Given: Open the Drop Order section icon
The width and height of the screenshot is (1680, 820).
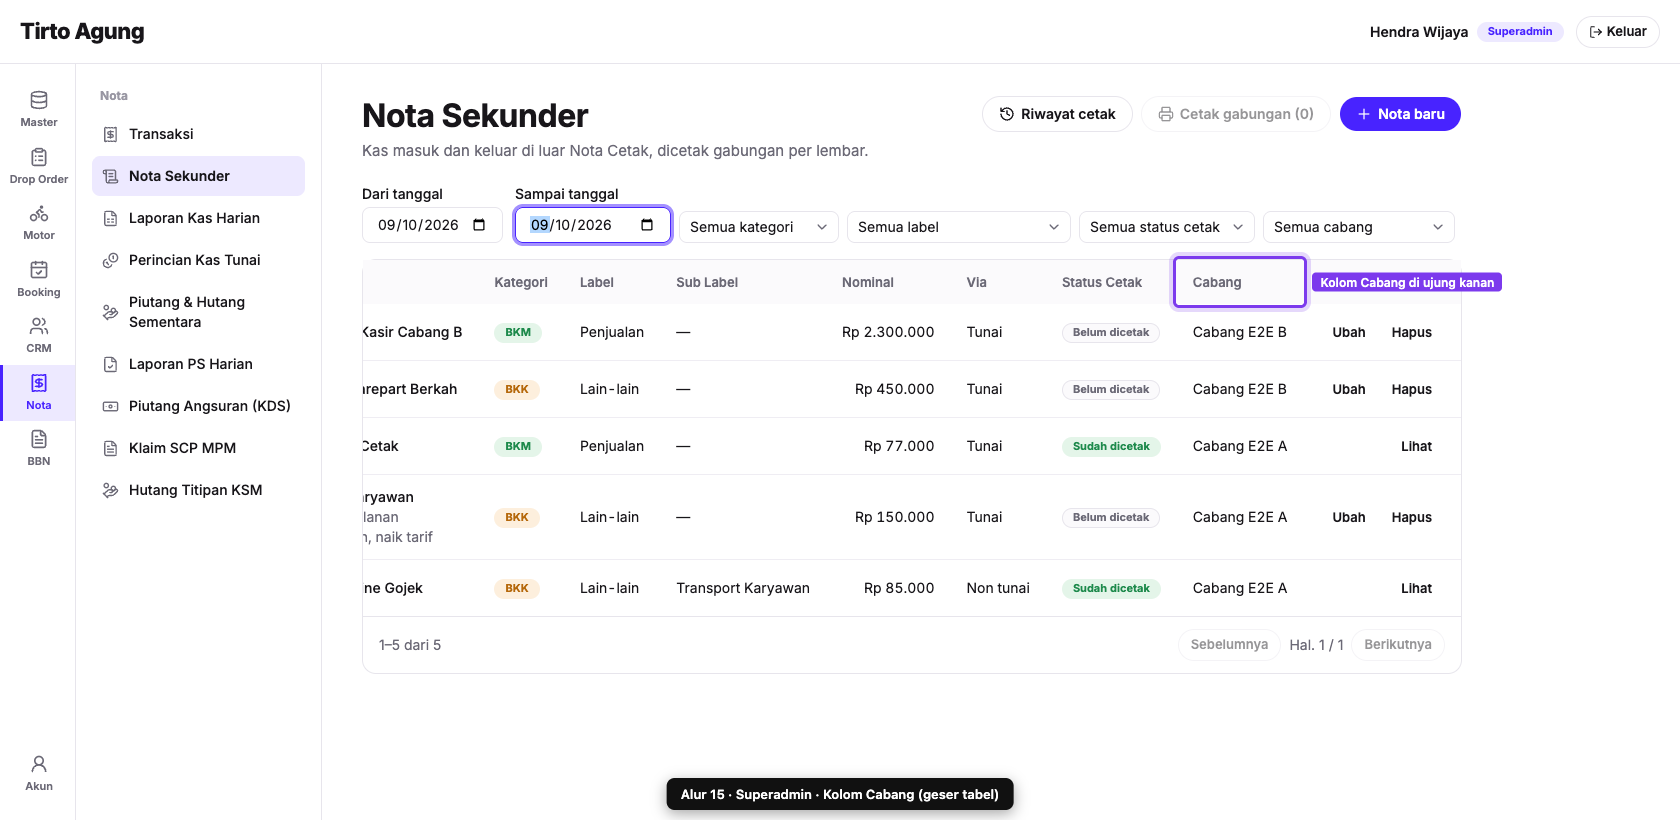Looking at the screenshot, I should click(39, 157).
